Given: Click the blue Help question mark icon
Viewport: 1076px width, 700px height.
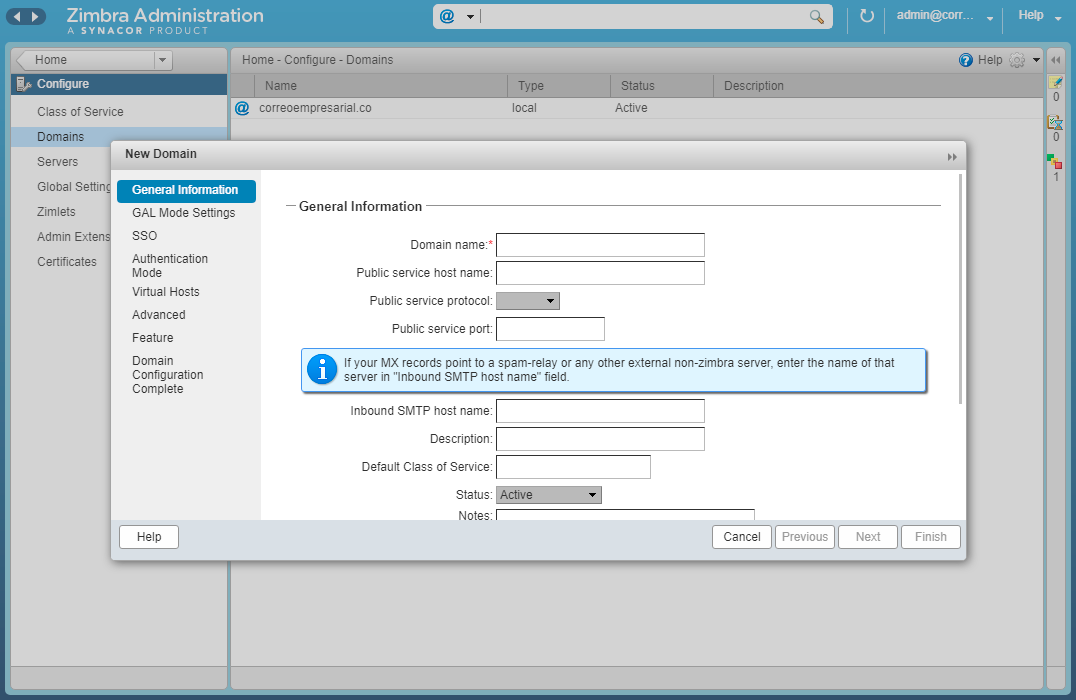Looking at the screenshot, I should [x=966, y=60].
